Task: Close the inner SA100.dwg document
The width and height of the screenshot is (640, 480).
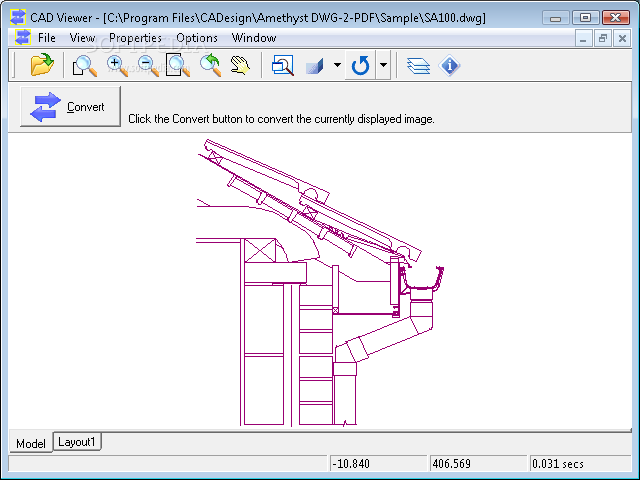Action: [622, 39]
